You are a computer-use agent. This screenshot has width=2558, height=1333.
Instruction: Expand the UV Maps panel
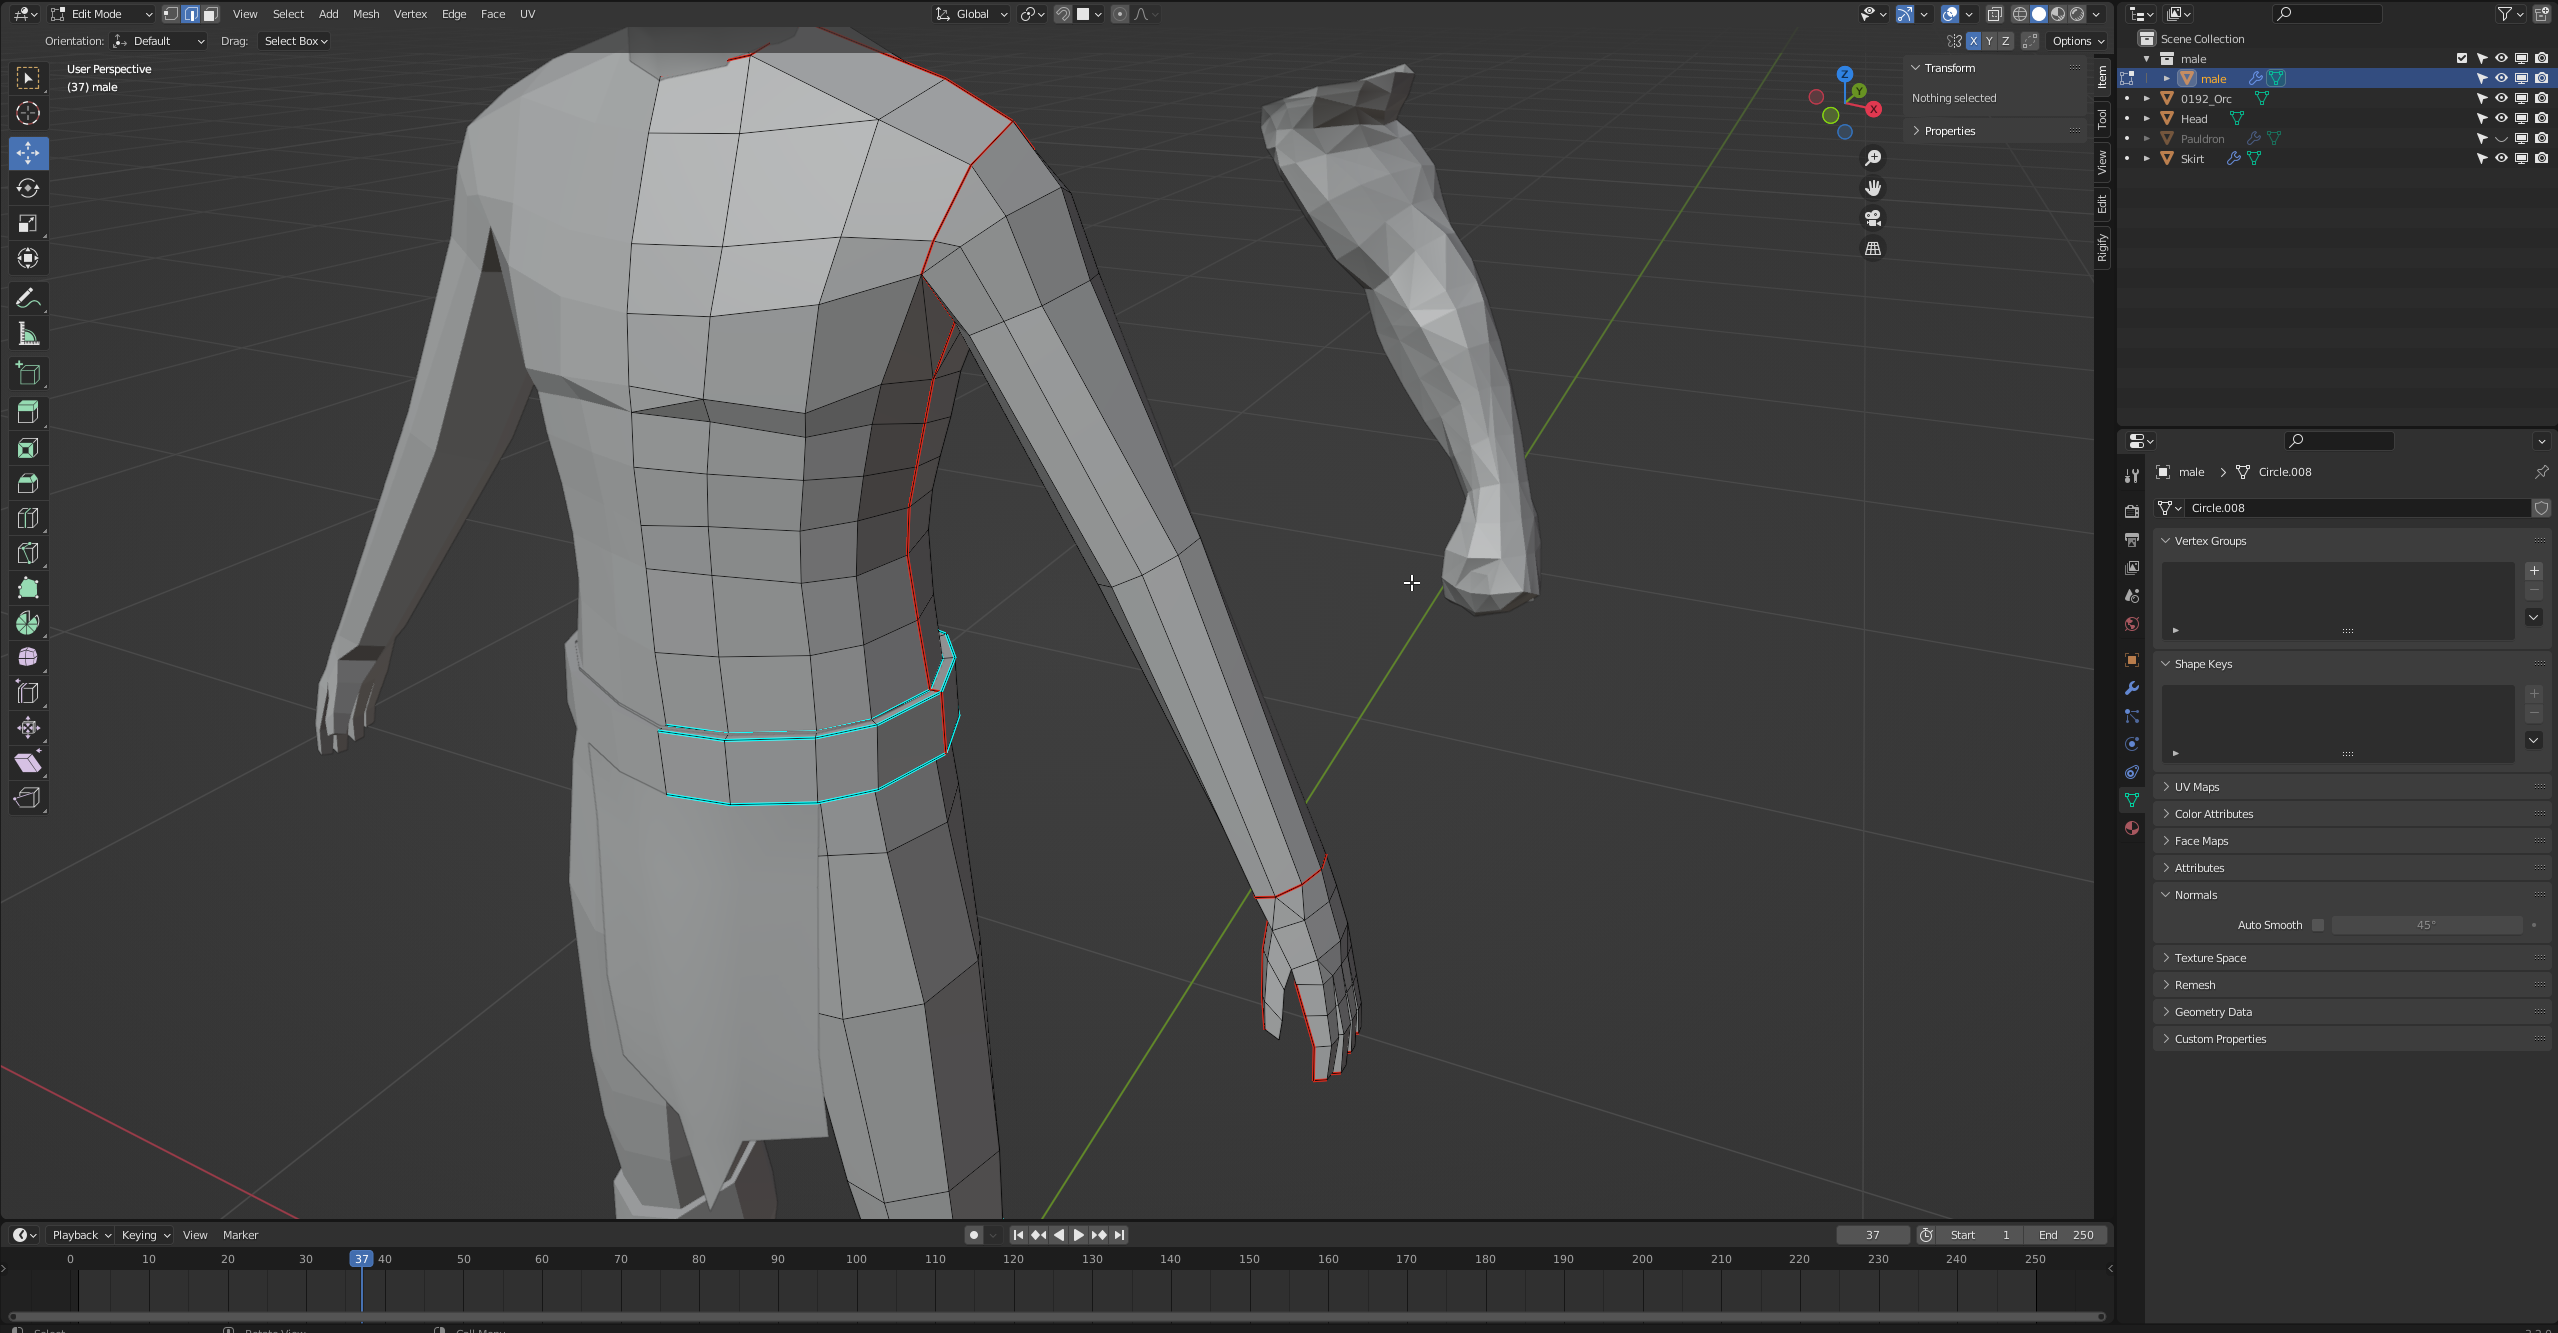2196,787
